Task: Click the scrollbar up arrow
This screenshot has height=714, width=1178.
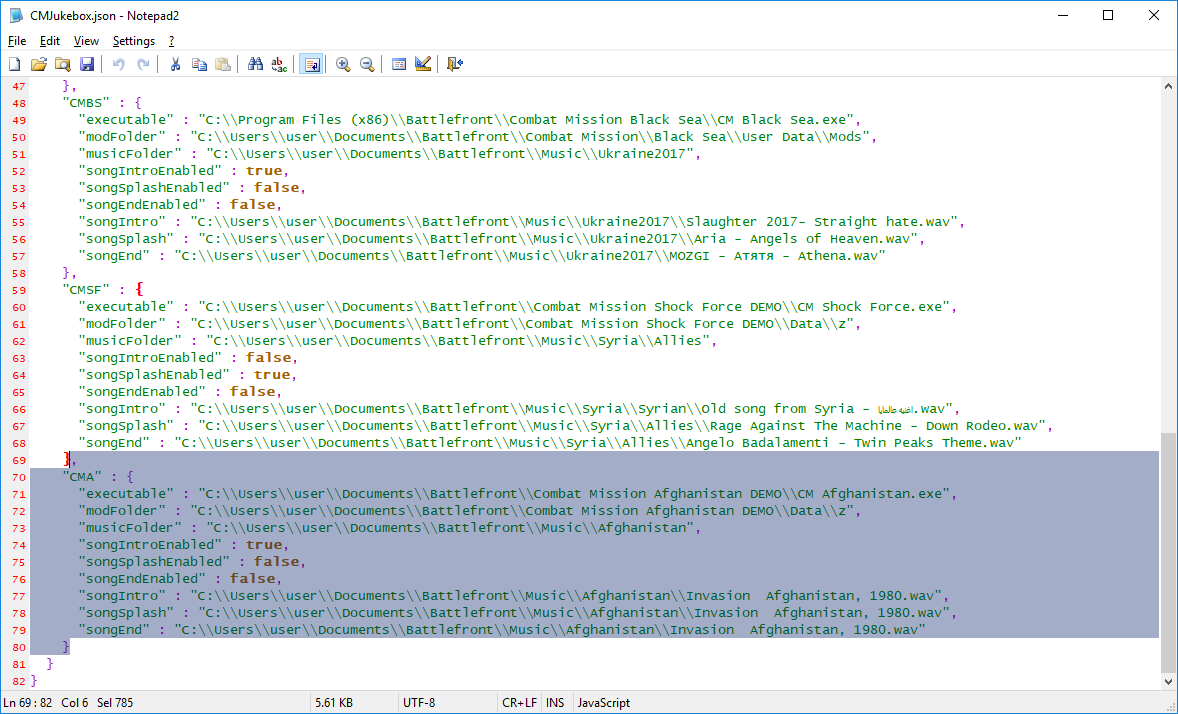Action: 1168,86
